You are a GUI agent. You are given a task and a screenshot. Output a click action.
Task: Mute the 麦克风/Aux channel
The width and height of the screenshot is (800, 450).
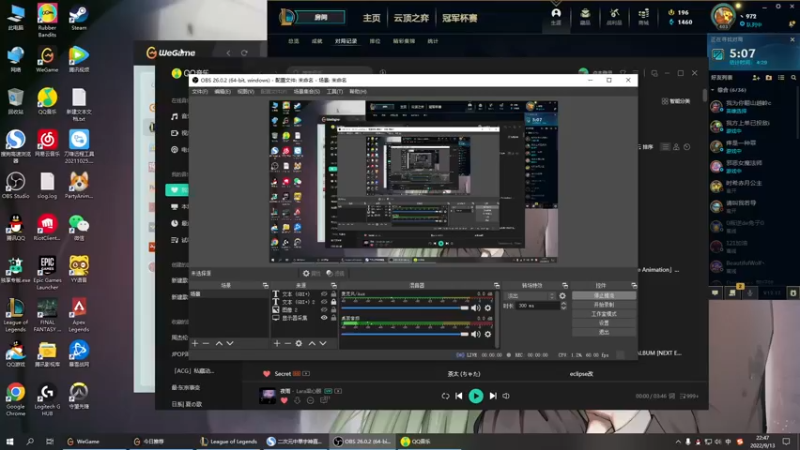click(x=476, y=308)
